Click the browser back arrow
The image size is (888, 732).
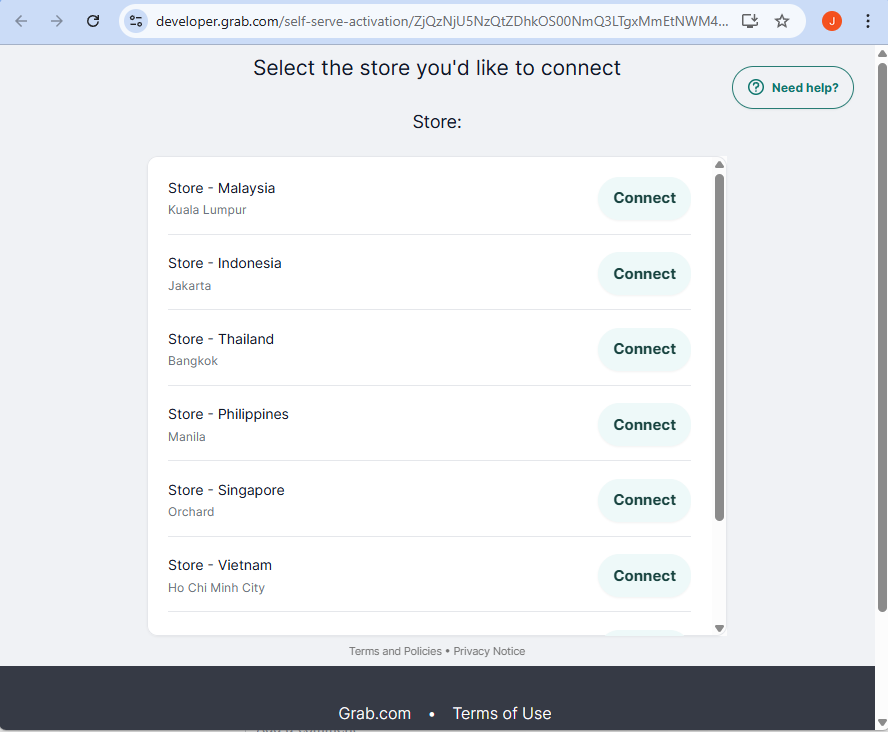click(x=21, y=21)
